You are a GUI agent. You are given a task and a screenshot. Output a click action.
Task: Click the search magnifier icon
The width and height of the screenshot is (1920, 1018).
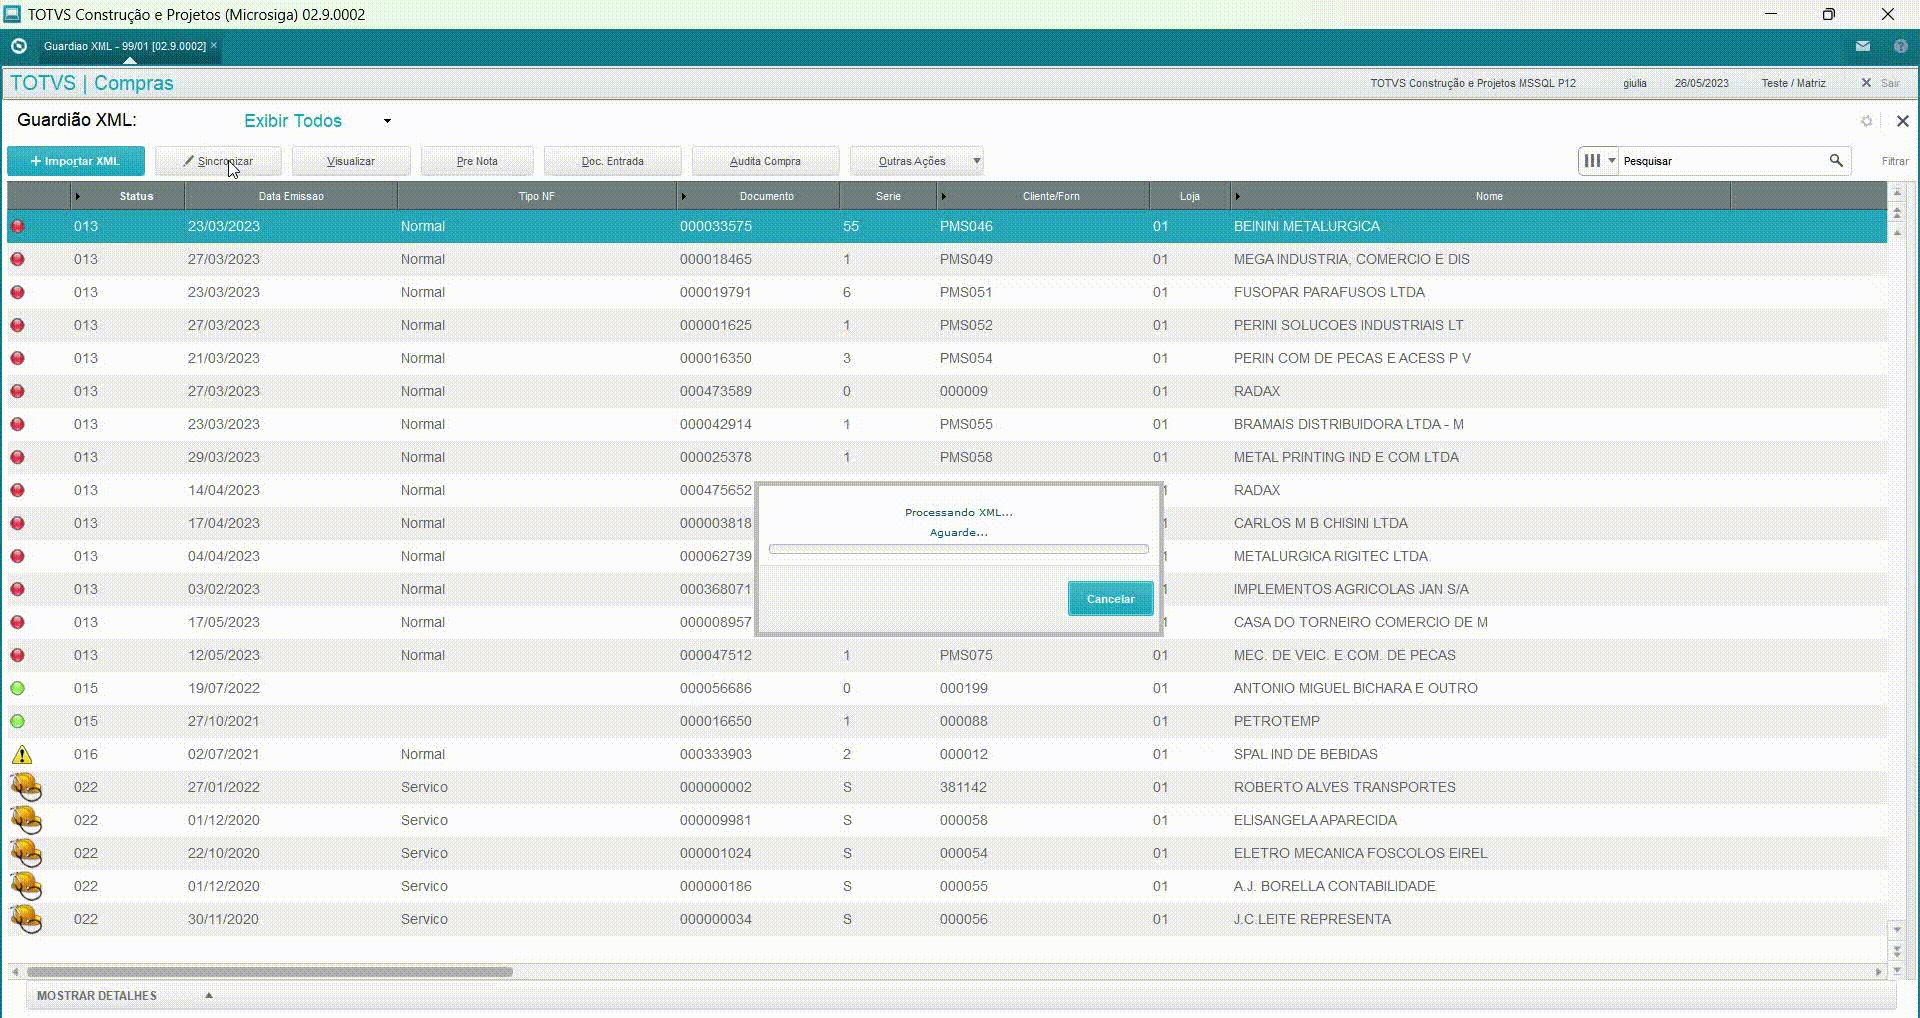1836,160
